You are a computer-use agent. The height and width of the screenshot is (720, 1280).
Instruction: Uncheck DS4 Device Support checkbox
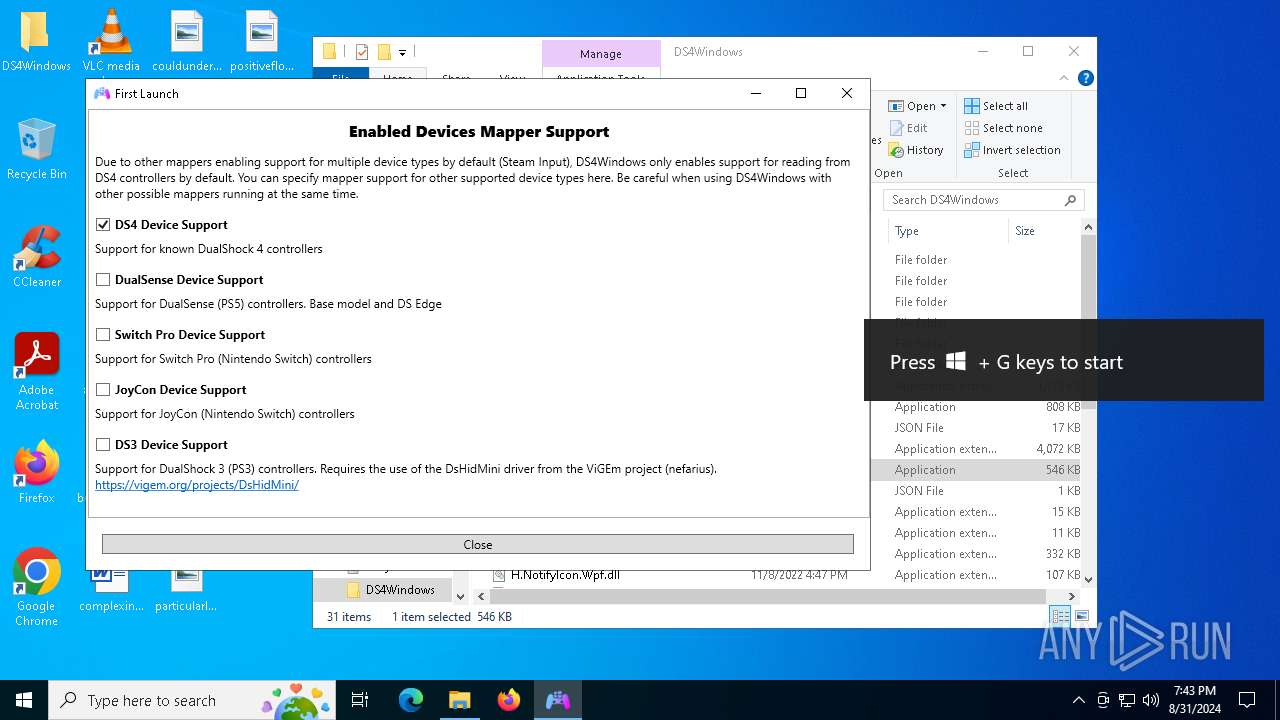[x=103, y=225]
